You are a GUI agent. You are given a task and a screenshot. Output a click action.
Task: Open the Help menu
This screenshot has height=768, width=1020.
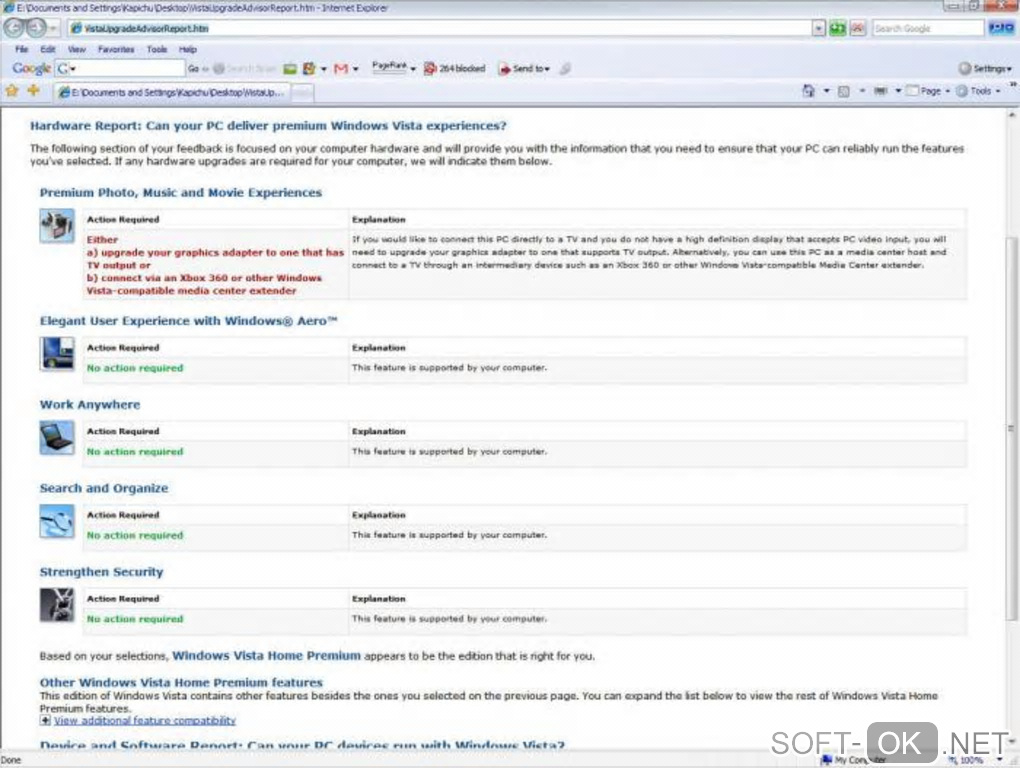point(188,49)
